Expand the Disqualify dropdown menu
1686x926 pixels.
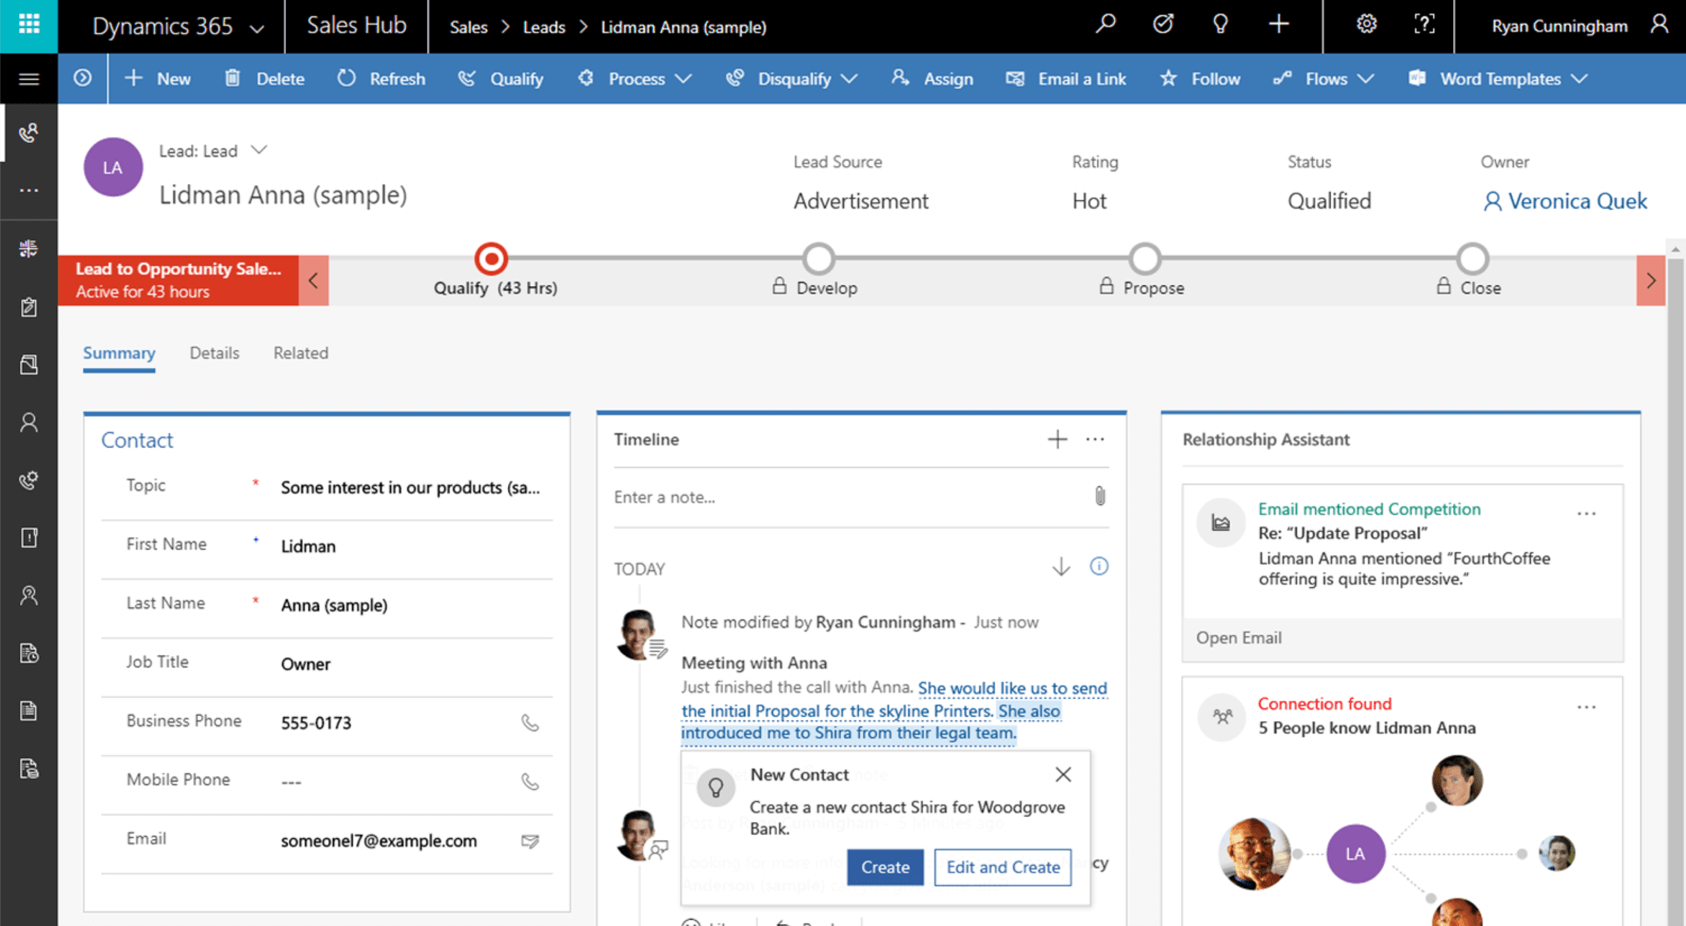849,79
